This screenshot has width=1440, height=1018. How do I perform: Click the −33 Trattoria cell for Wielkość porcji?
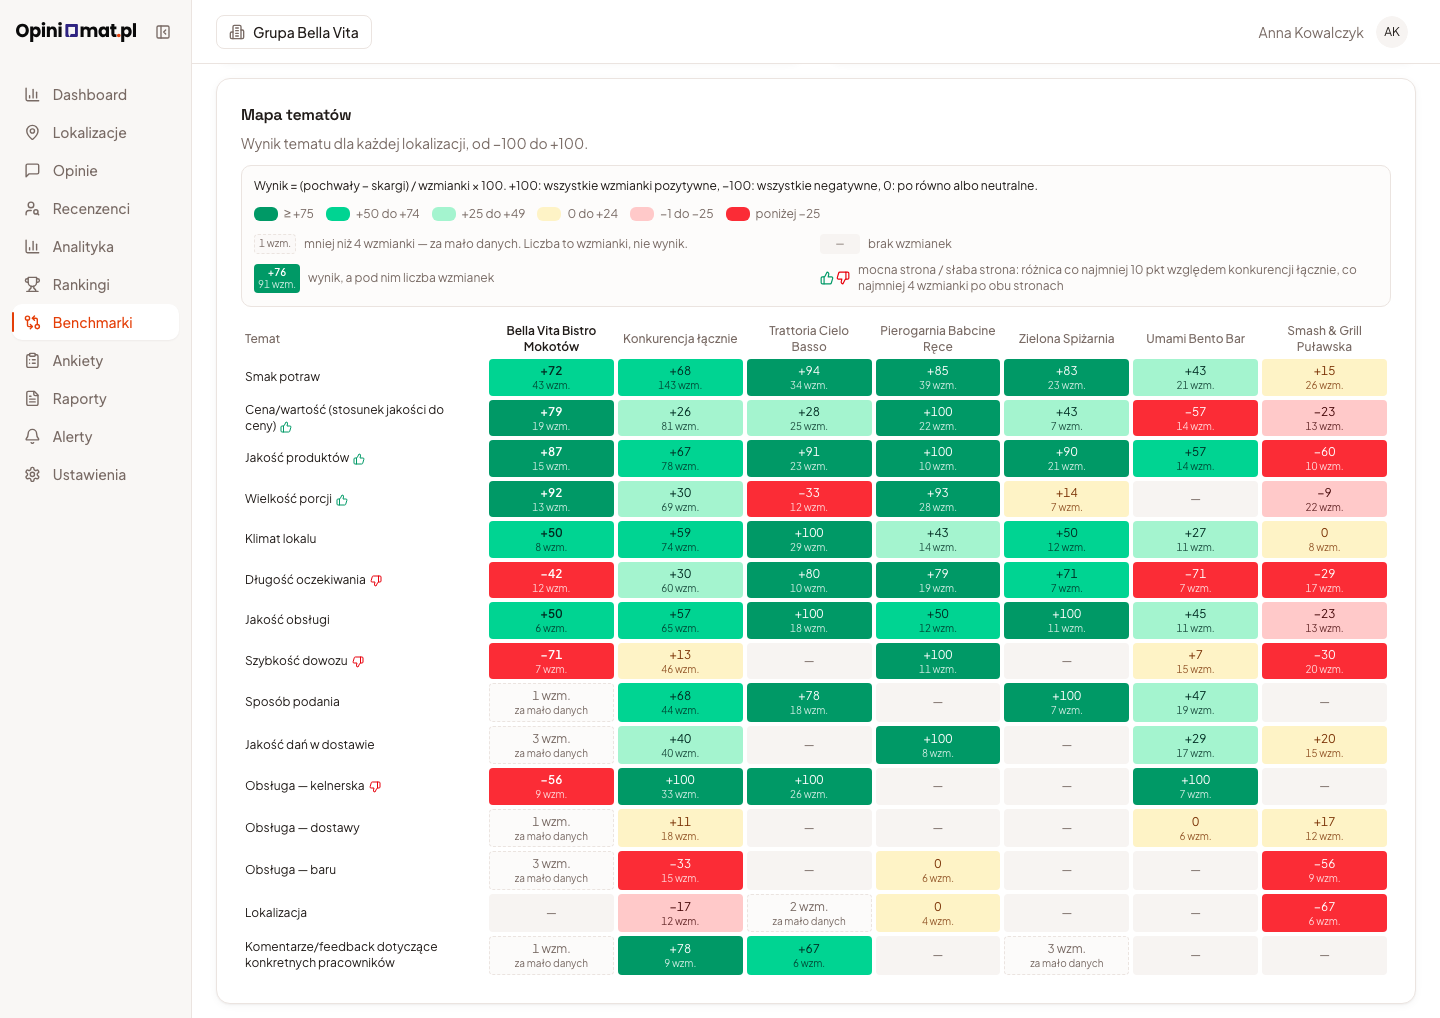point(809,499)
